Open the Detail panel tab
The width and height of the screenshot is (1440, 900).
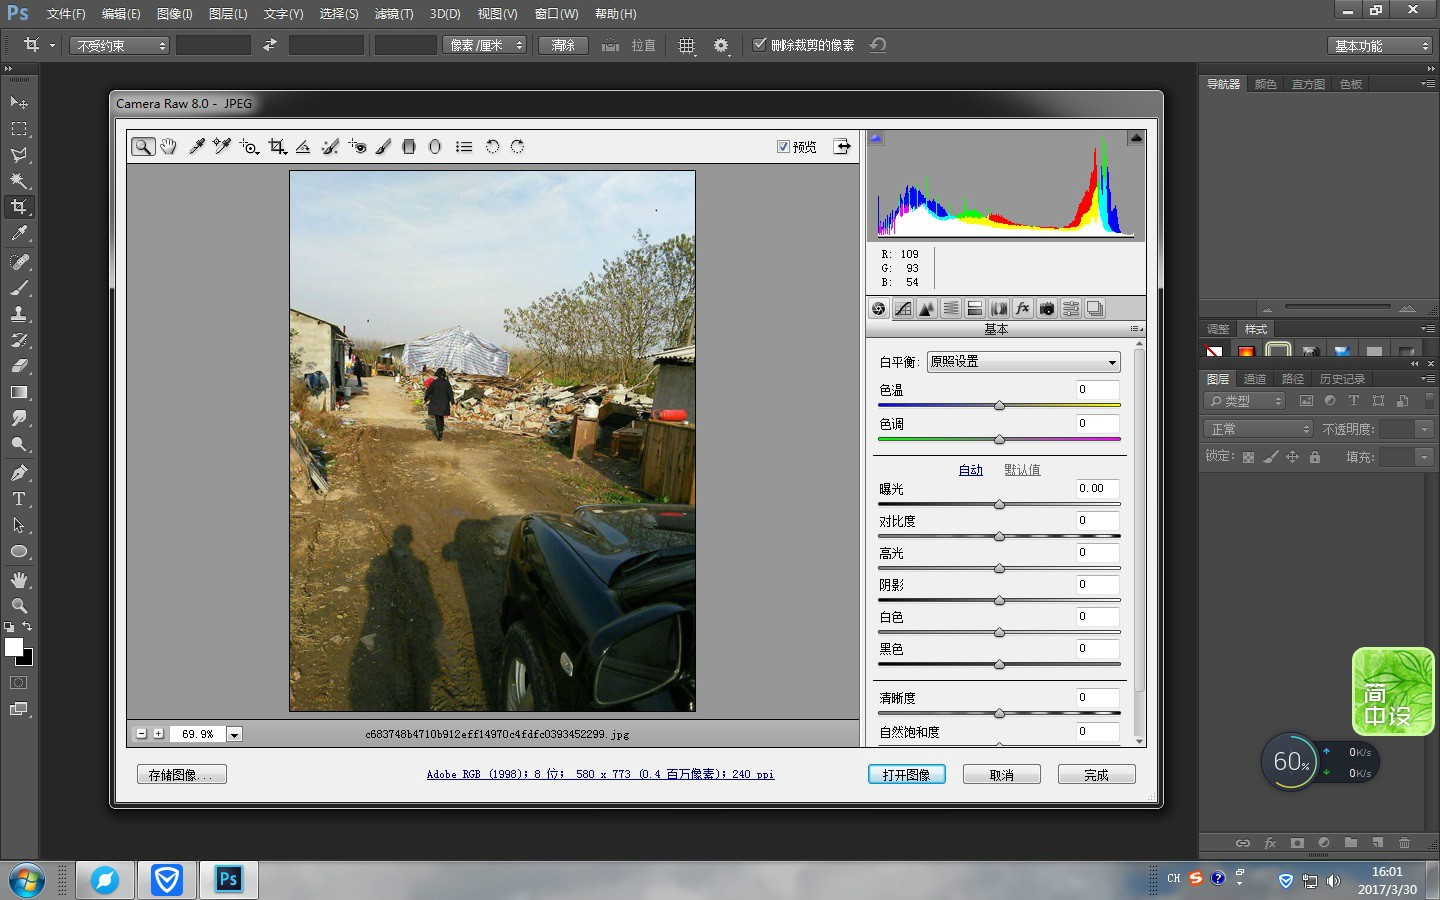(x=927, y=309)
